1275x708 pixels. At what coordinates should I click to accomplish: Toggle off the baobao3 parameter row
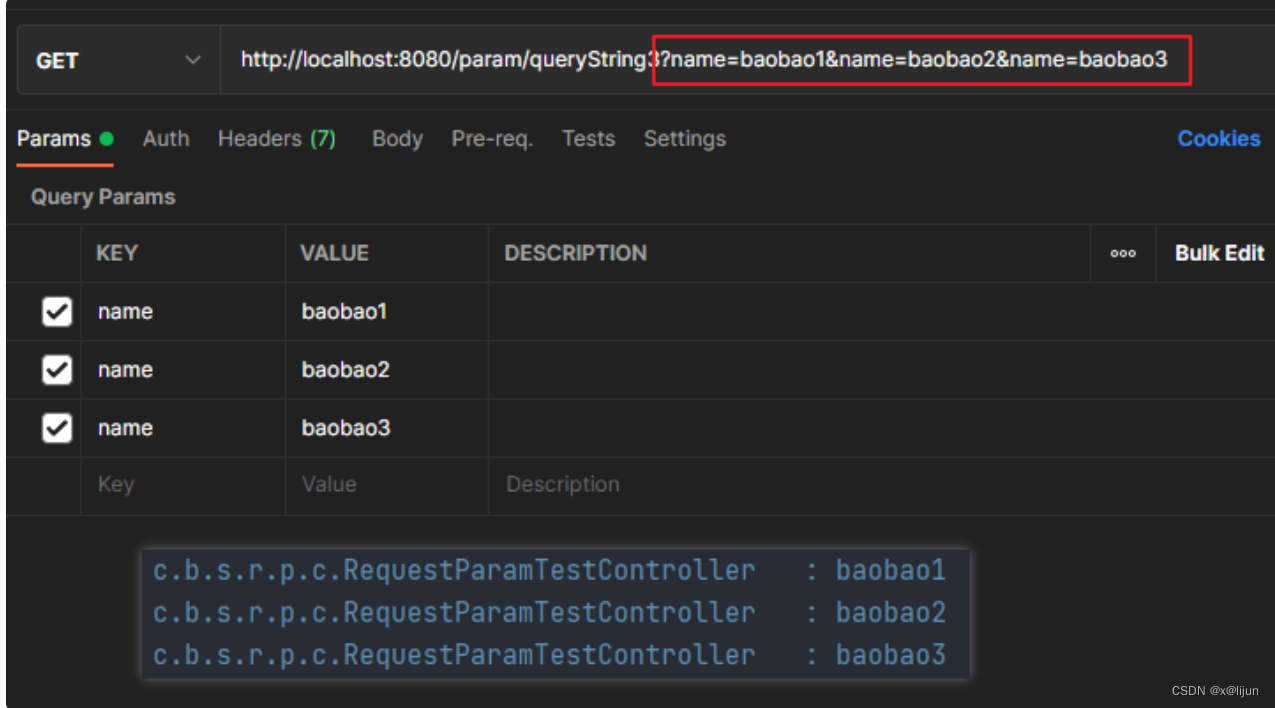(x=56, y=427)
